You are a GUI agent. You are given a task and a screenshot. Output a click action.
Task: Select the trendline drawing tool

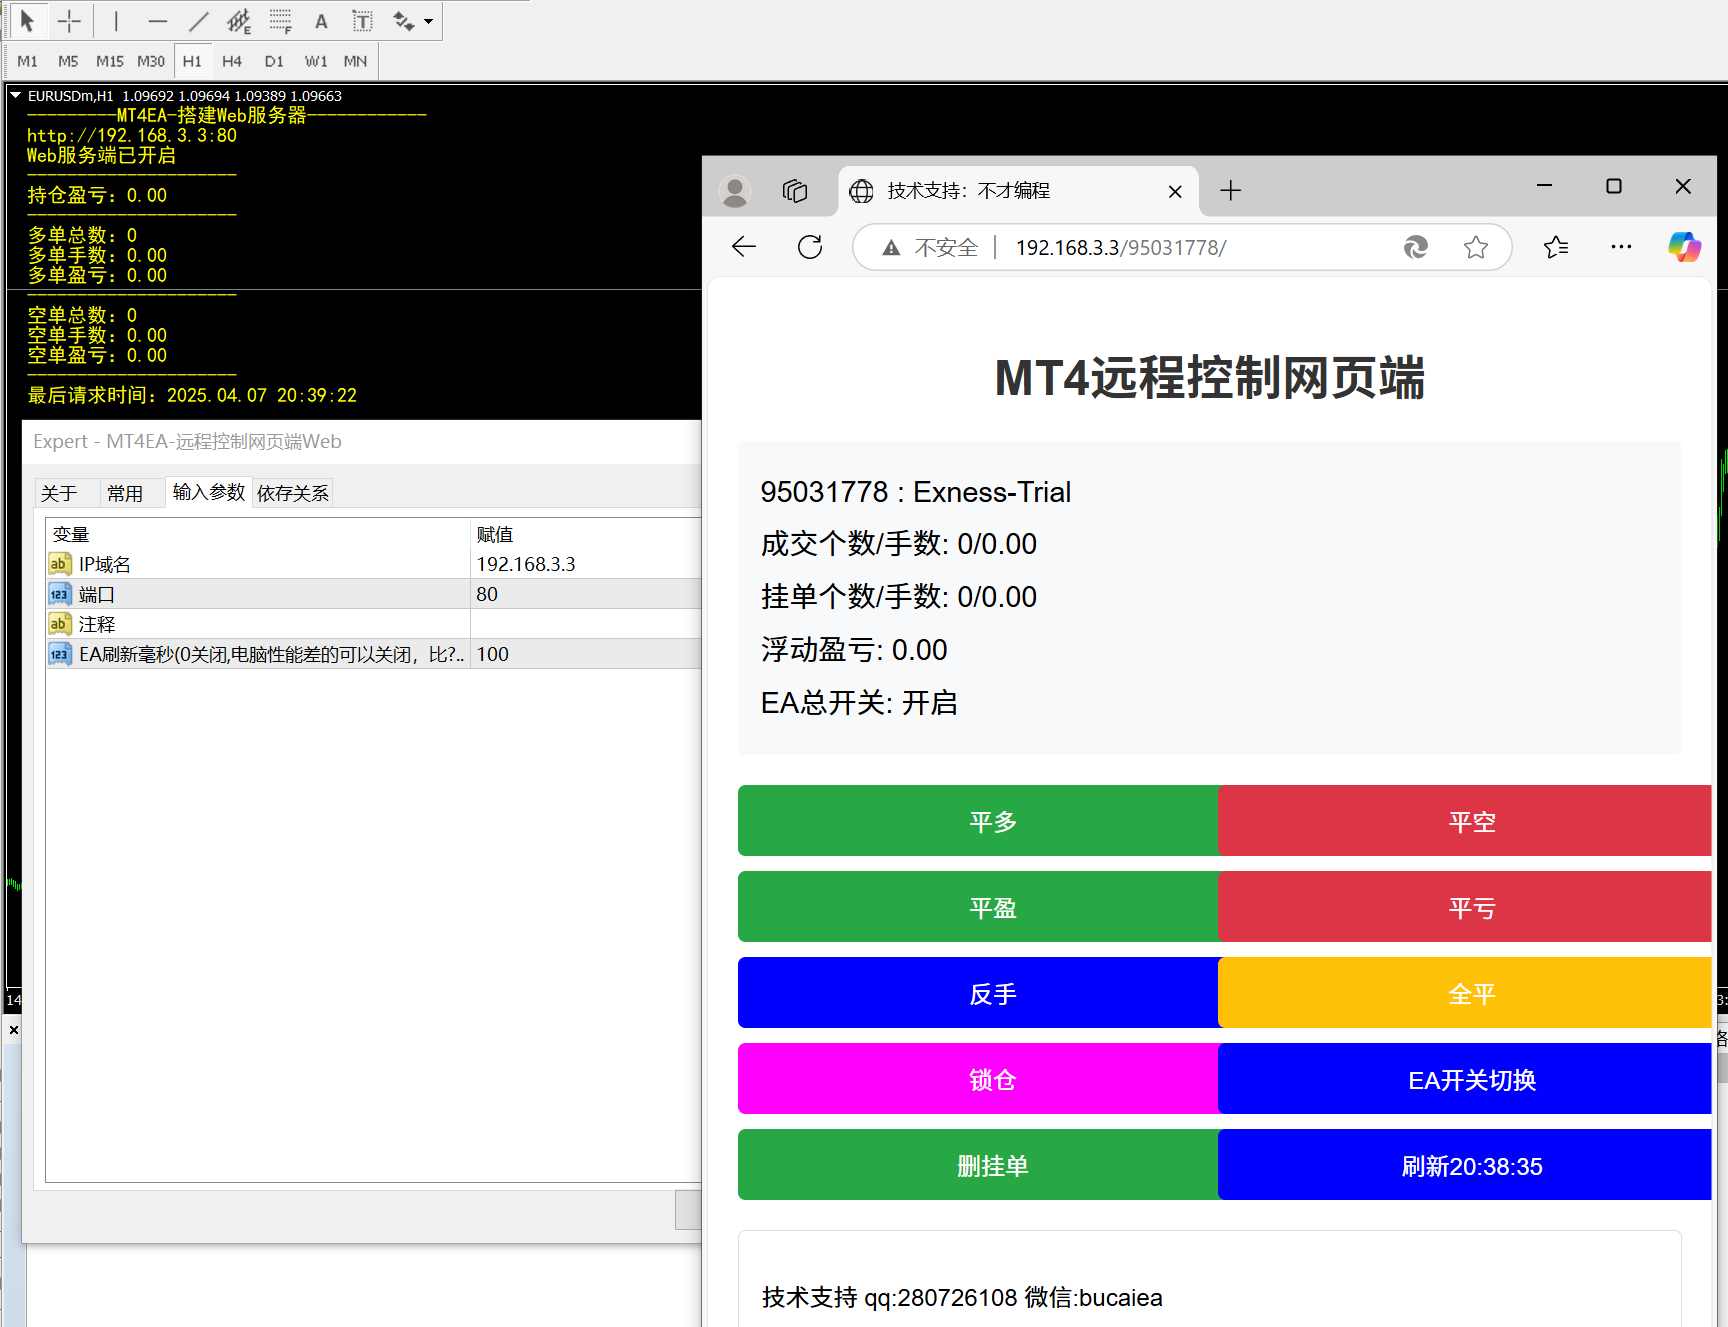pyautogui.click(x=198, y=21)
